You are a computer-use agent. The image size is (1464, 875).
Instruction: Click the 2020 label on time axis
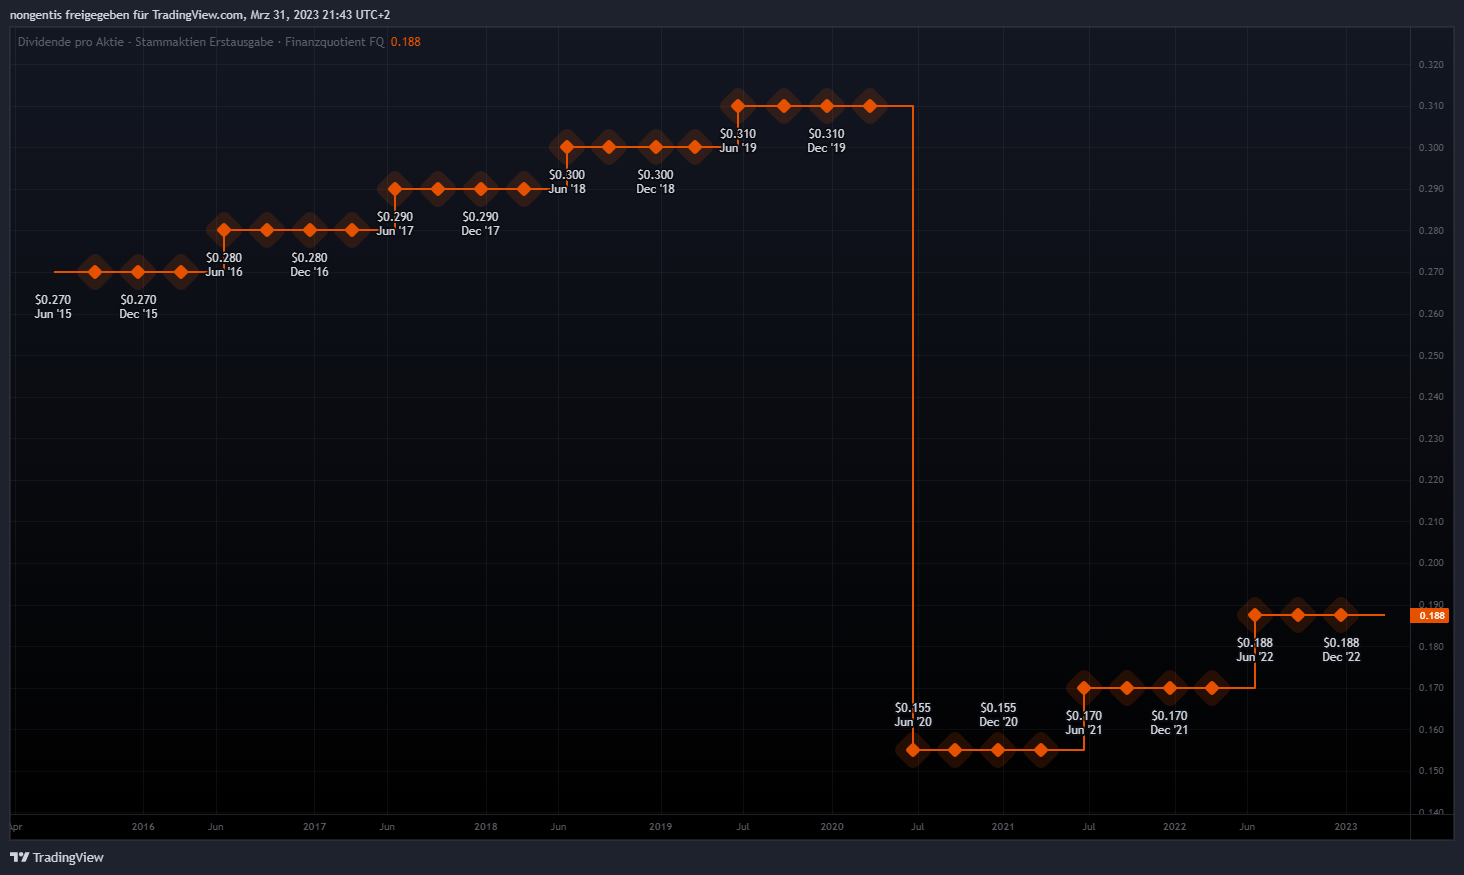(x=832, y=827)
